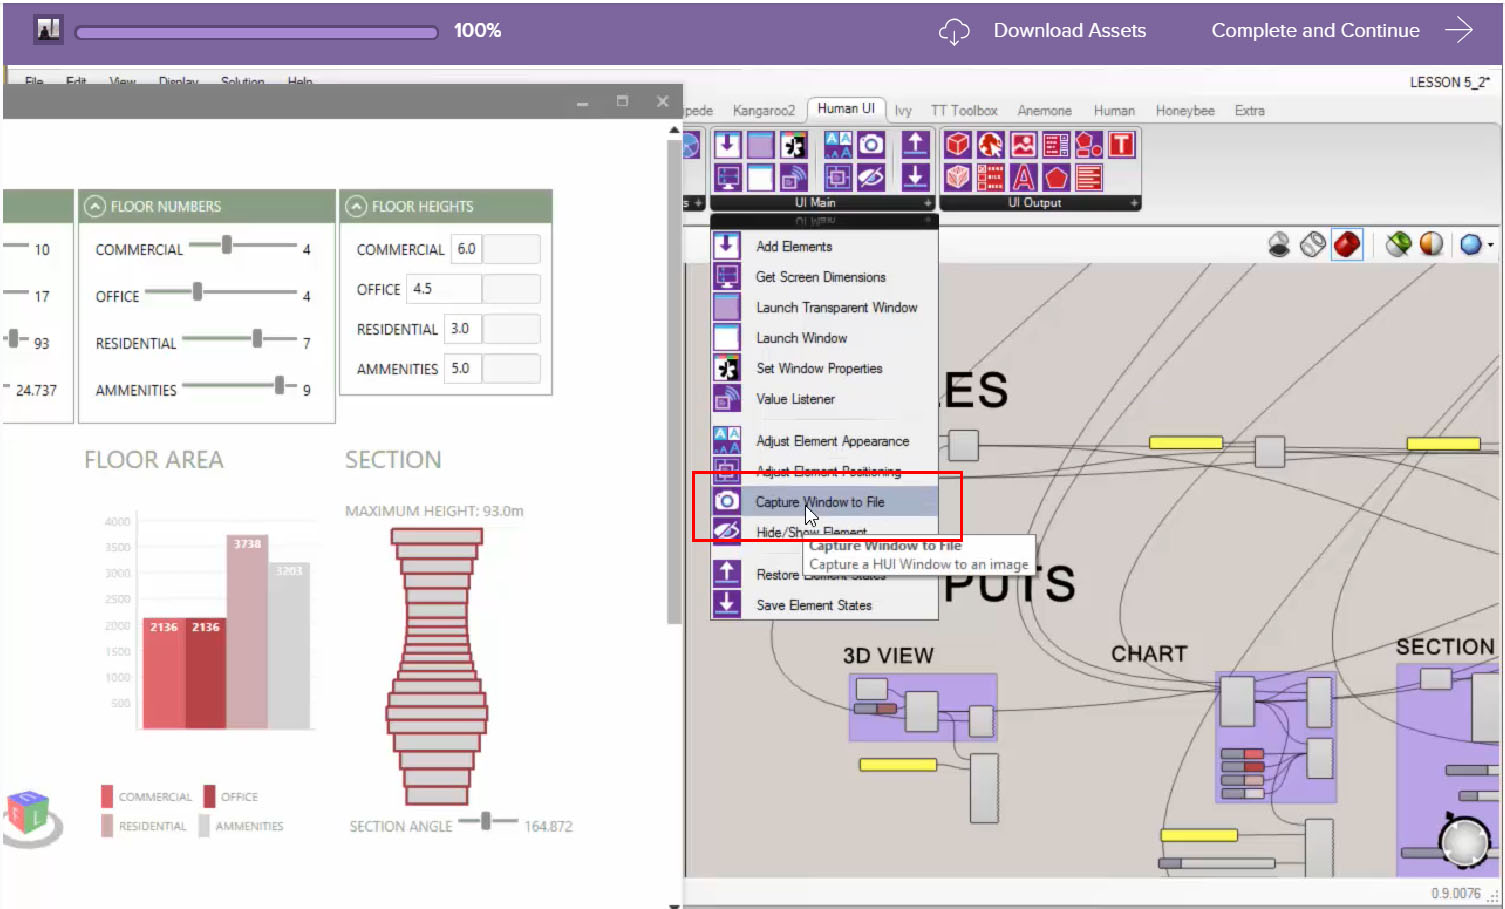
Task: Click the COMMERCIAL floor number slider handle
Action: click(227, 244)
